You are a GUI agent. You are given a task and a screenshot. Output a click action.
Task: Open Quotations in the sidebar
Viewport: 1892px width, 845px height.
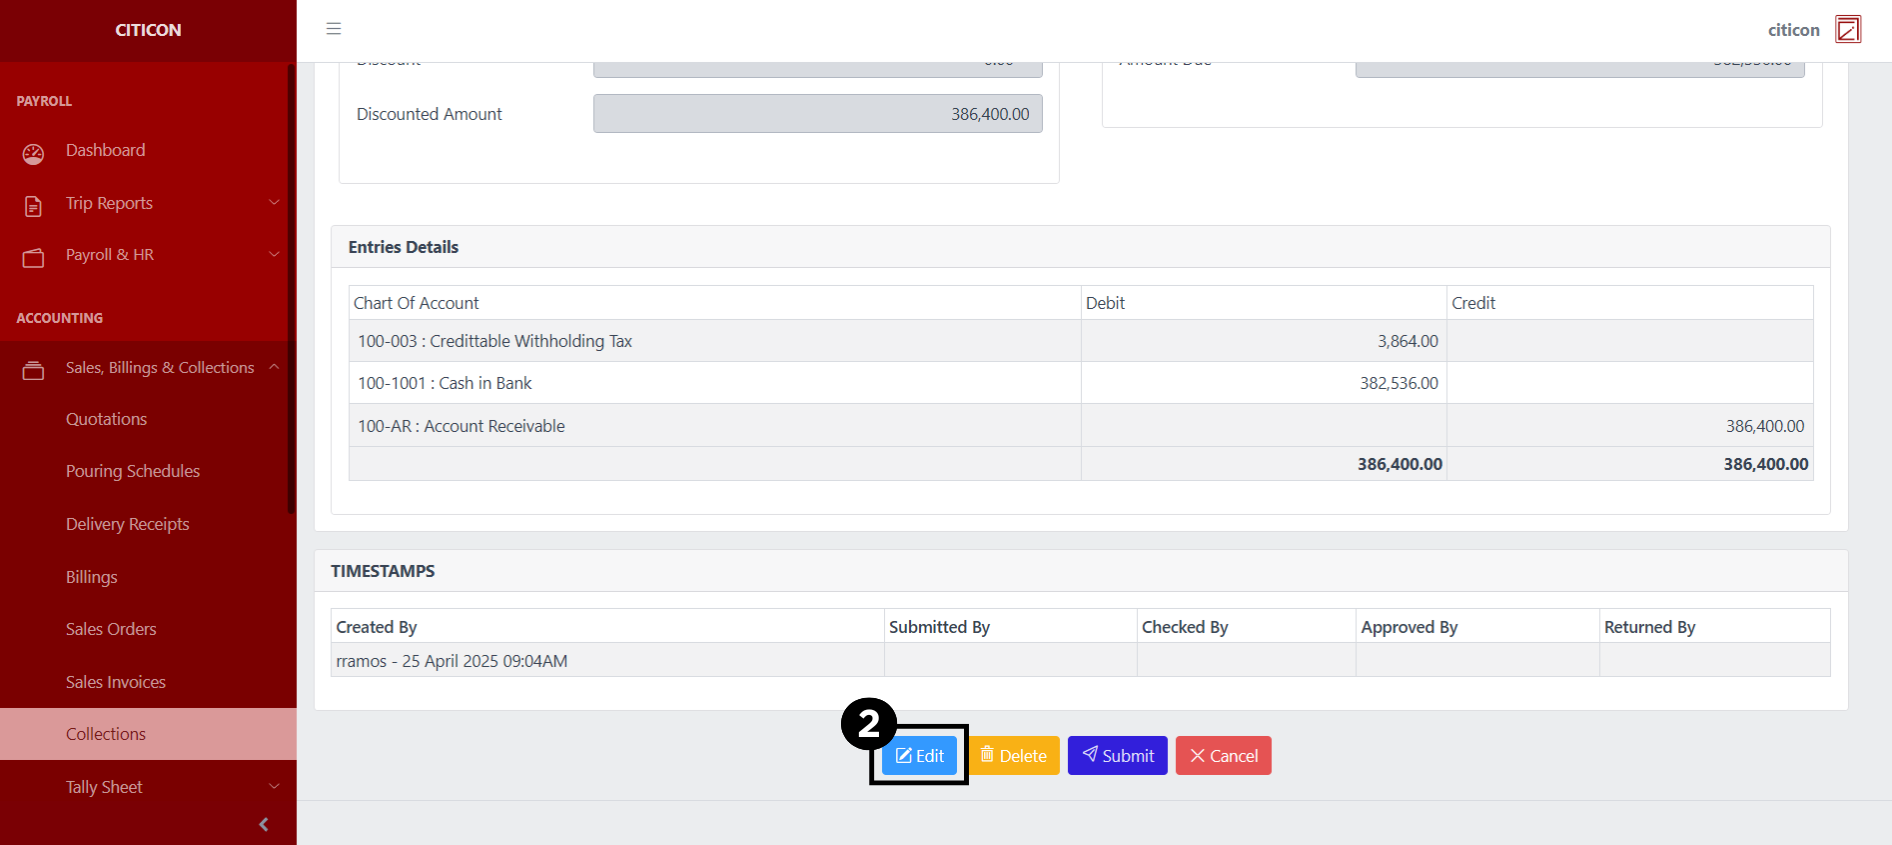pyautogui.click(x=106, y=419)
